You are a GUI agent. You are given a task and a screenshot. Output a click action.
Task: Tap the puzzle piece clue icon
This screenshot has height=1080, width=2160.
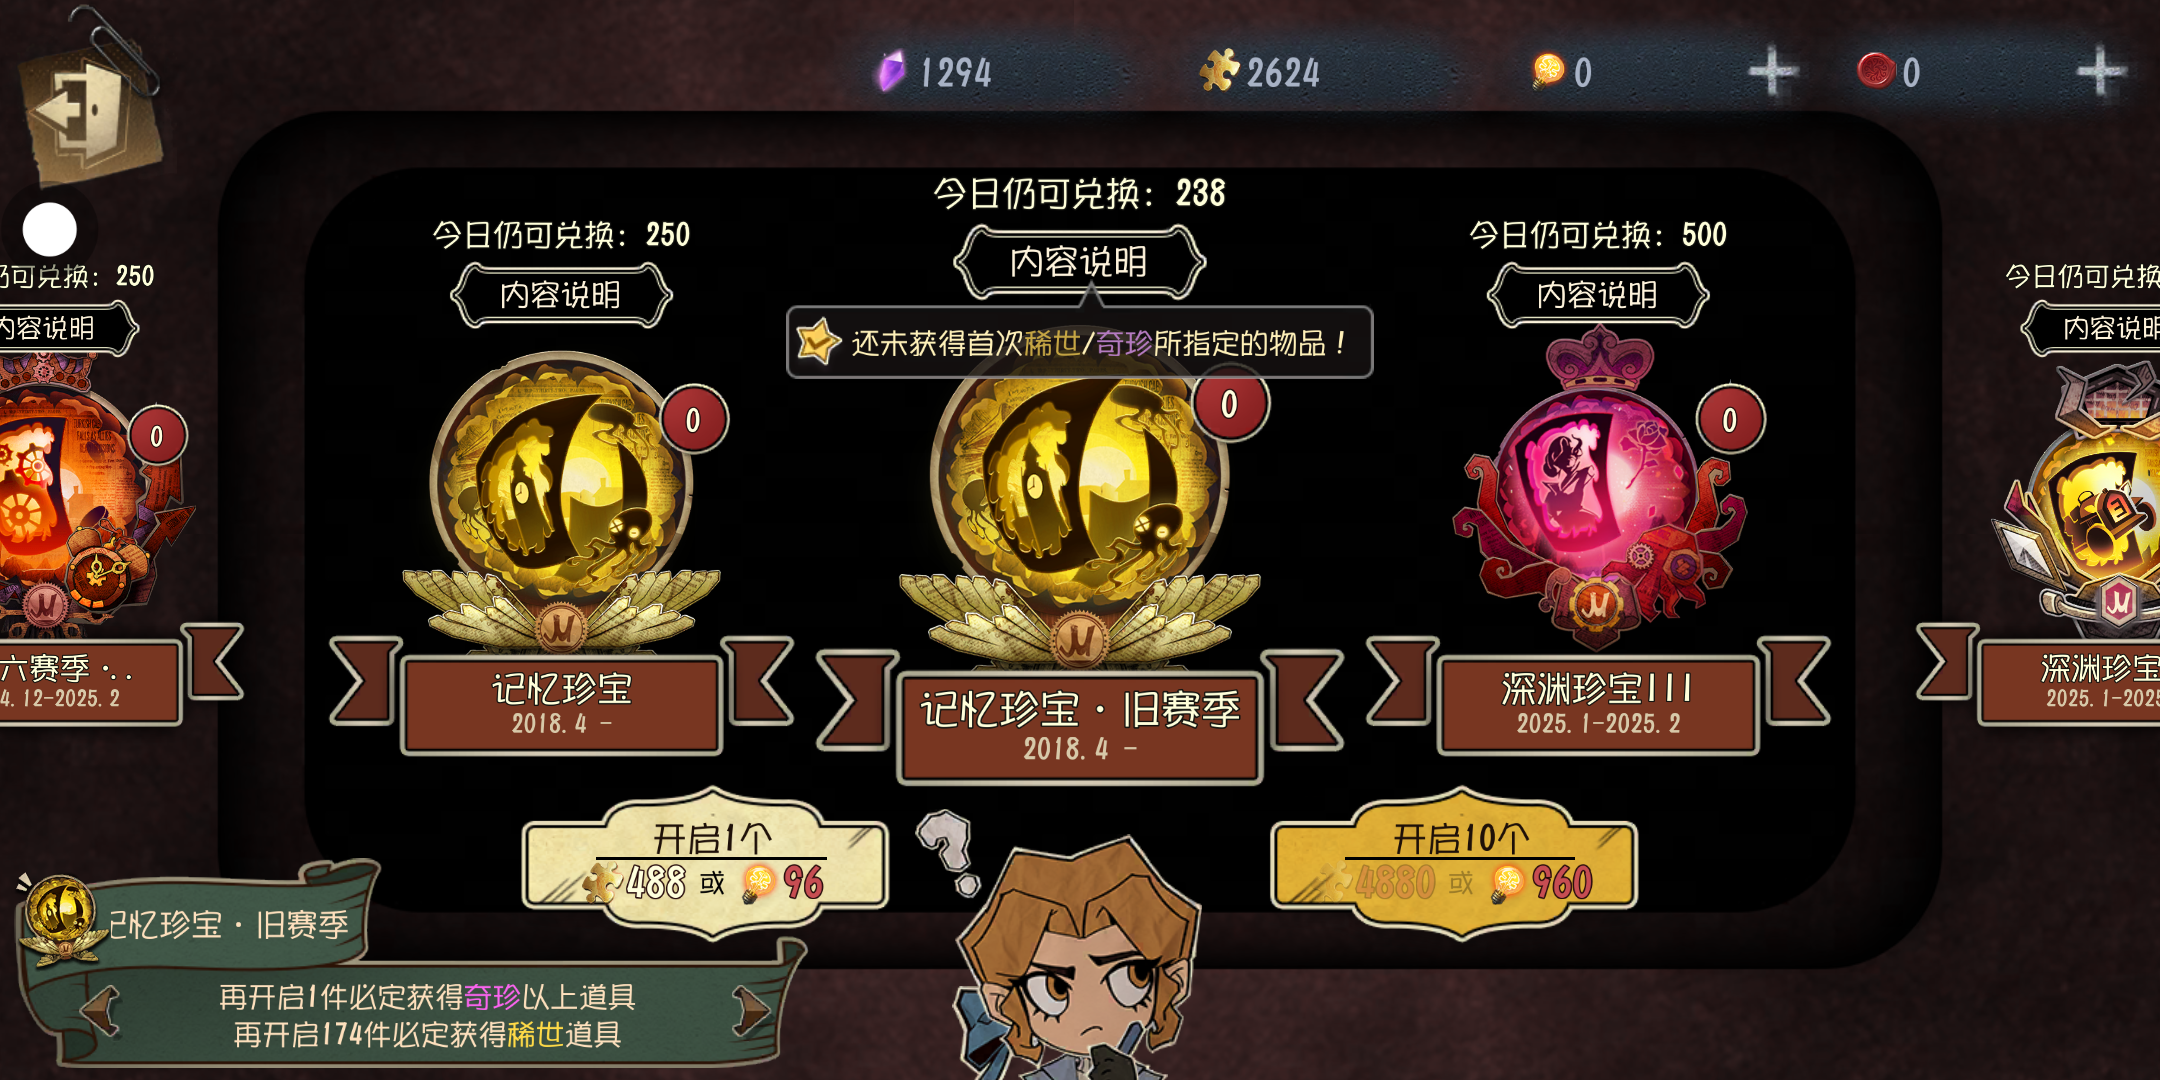coord(1219,71)
